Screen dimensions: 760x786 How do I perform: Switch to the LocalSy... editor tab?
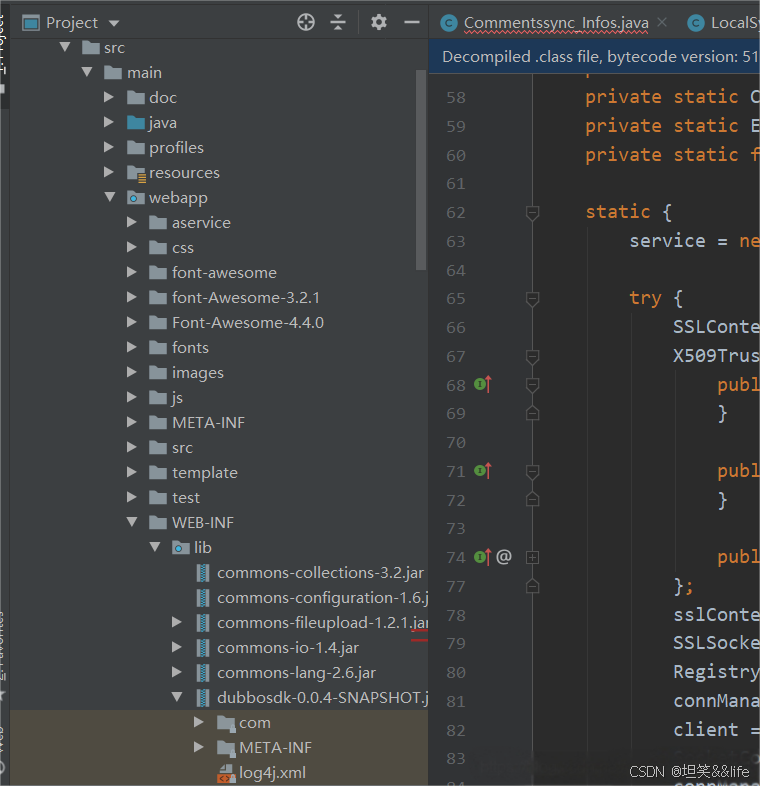pyautogui.click(x=724, y=23)
